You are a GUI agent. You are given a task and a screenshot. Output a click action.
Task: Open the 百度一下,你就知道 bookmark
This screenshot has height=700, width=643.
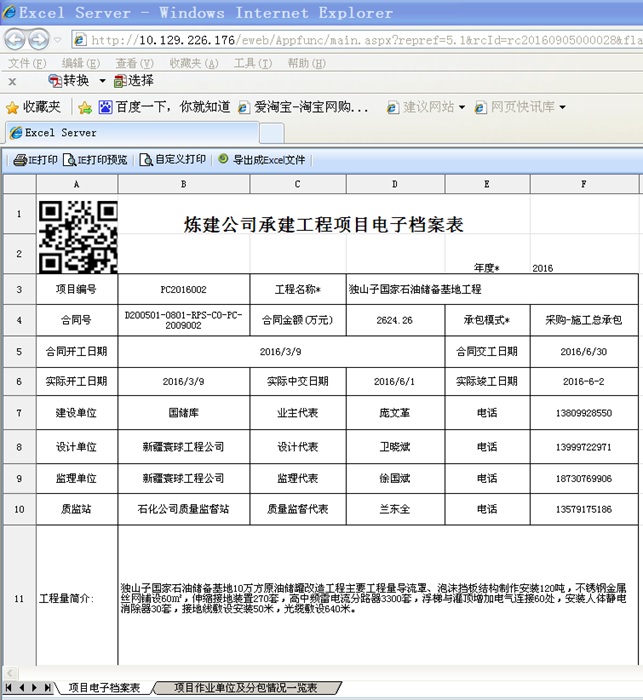point(164,107)
